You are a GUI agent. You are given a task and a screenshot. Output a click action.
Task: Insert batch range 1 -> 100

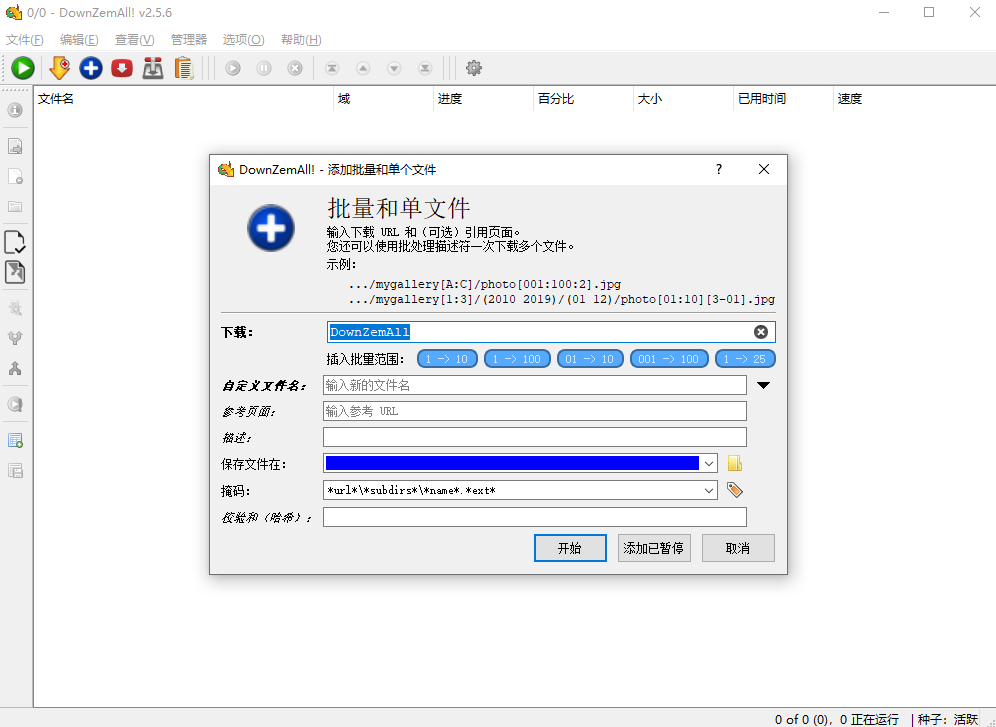[517, 359]
